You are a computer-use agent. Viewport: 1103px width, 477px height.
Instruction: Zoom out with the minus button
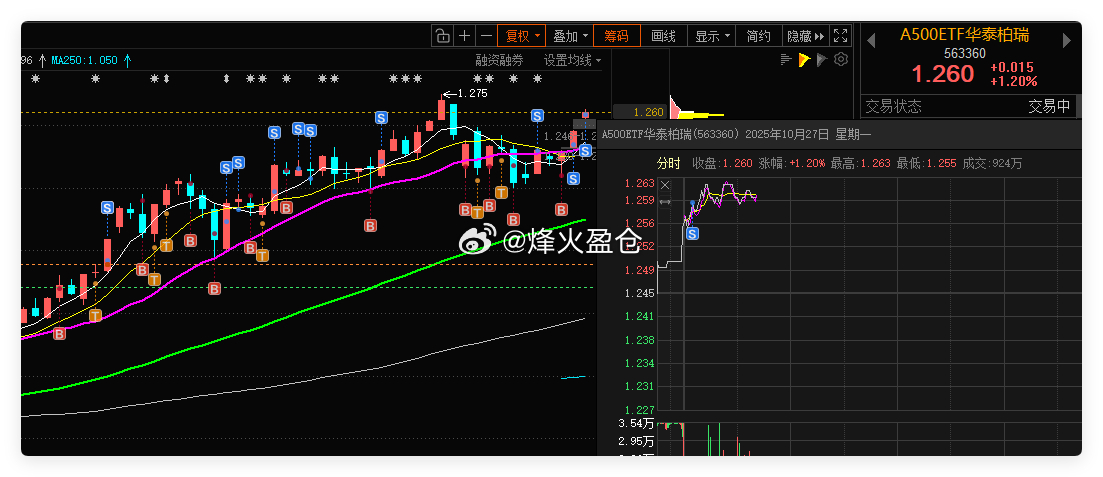pos(486,36)
